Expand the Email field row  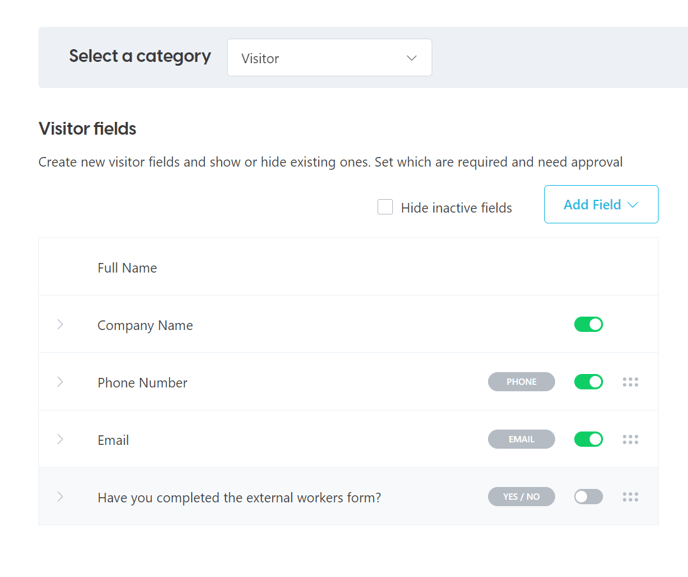[x=60, y=439]
